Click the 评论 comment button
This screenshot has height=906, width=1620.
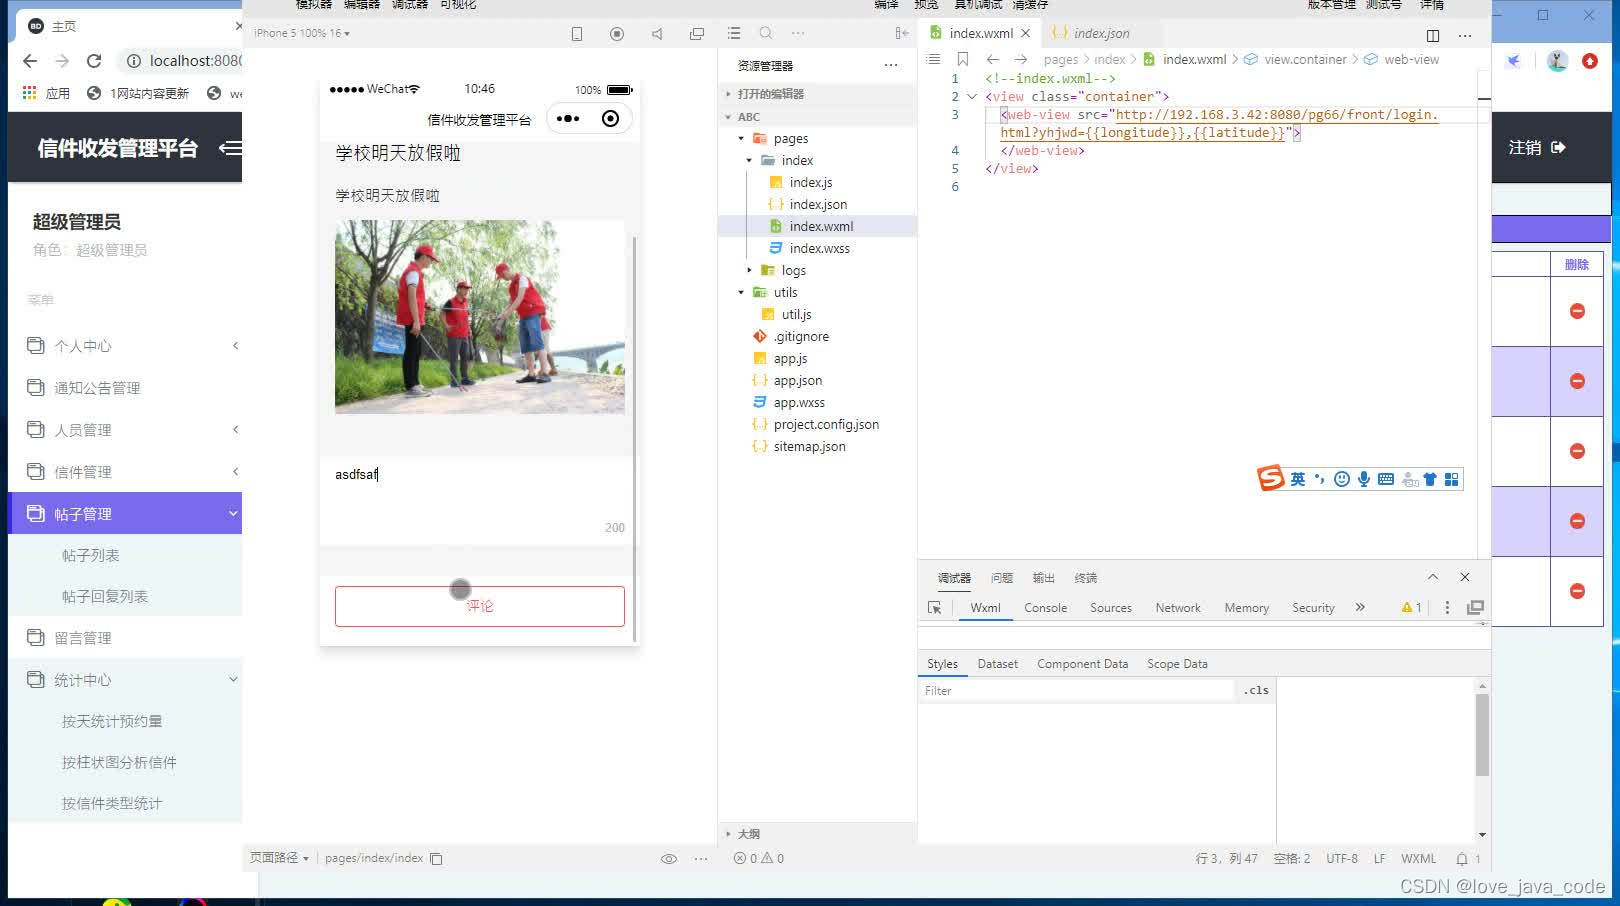coord(480,606)
